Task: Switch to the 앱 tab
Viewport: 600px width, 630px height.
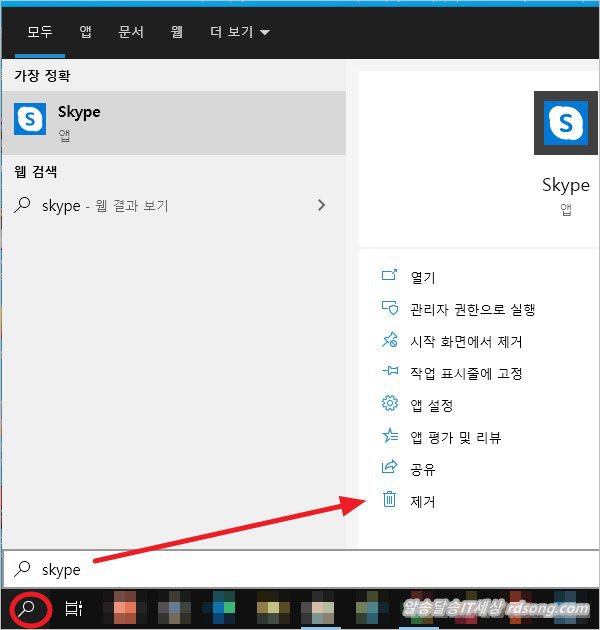Action: 85,32
